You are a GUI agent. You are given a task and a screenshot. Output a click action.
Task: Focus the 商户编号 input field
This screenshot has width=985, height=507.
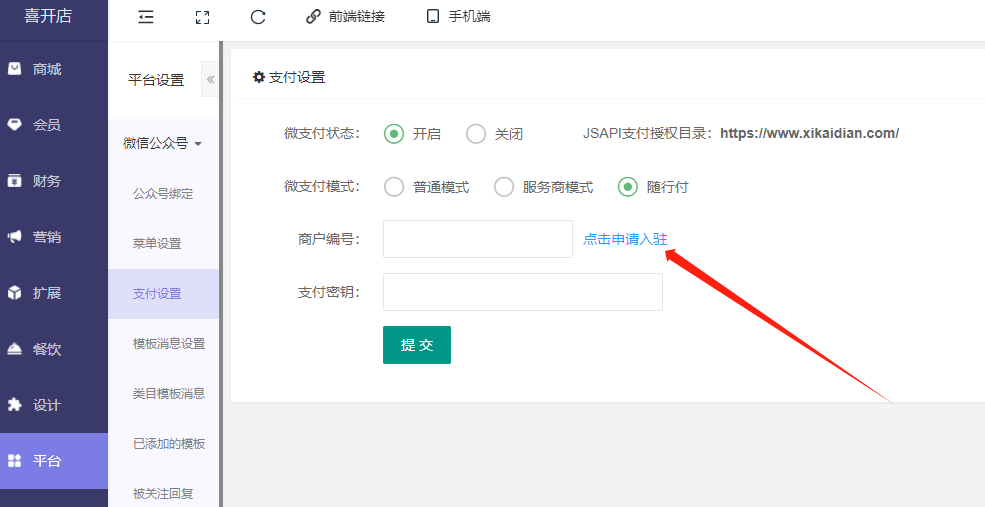pyautogui.click(x=478, y=239)
